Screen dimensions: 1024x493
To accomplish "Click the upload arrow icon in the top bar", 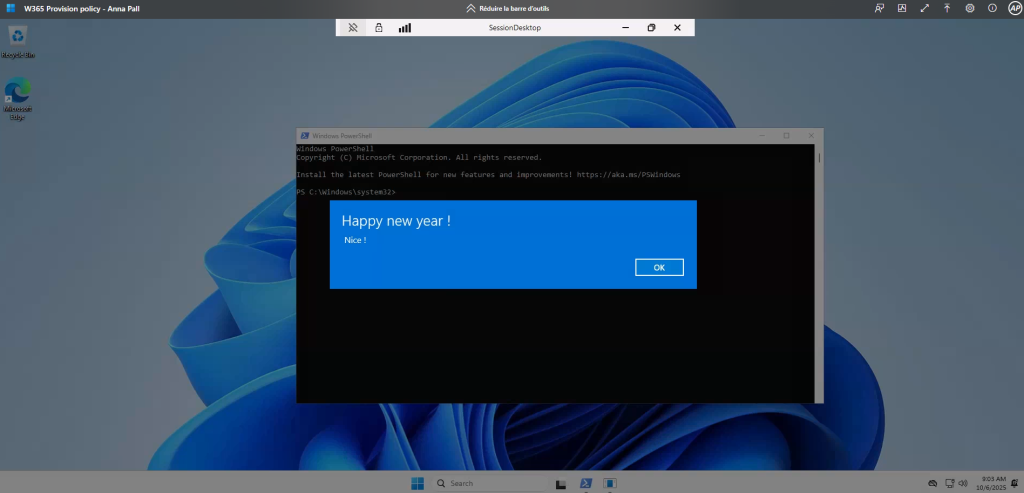I will click(x=947, y=8).
